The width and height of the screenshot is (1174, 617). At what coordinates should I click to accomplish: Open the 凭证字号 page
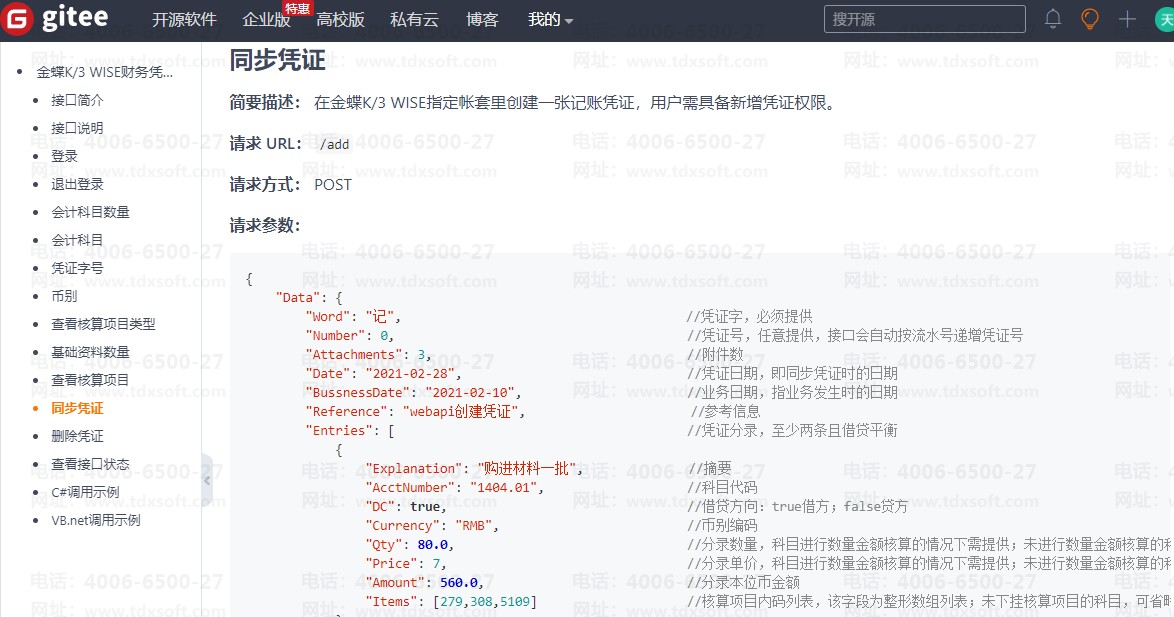[77, 268]
